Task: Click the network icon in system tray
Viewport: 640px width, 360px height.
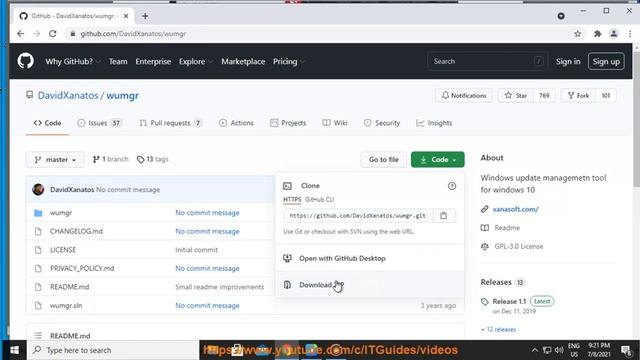Action: [547, 350]
